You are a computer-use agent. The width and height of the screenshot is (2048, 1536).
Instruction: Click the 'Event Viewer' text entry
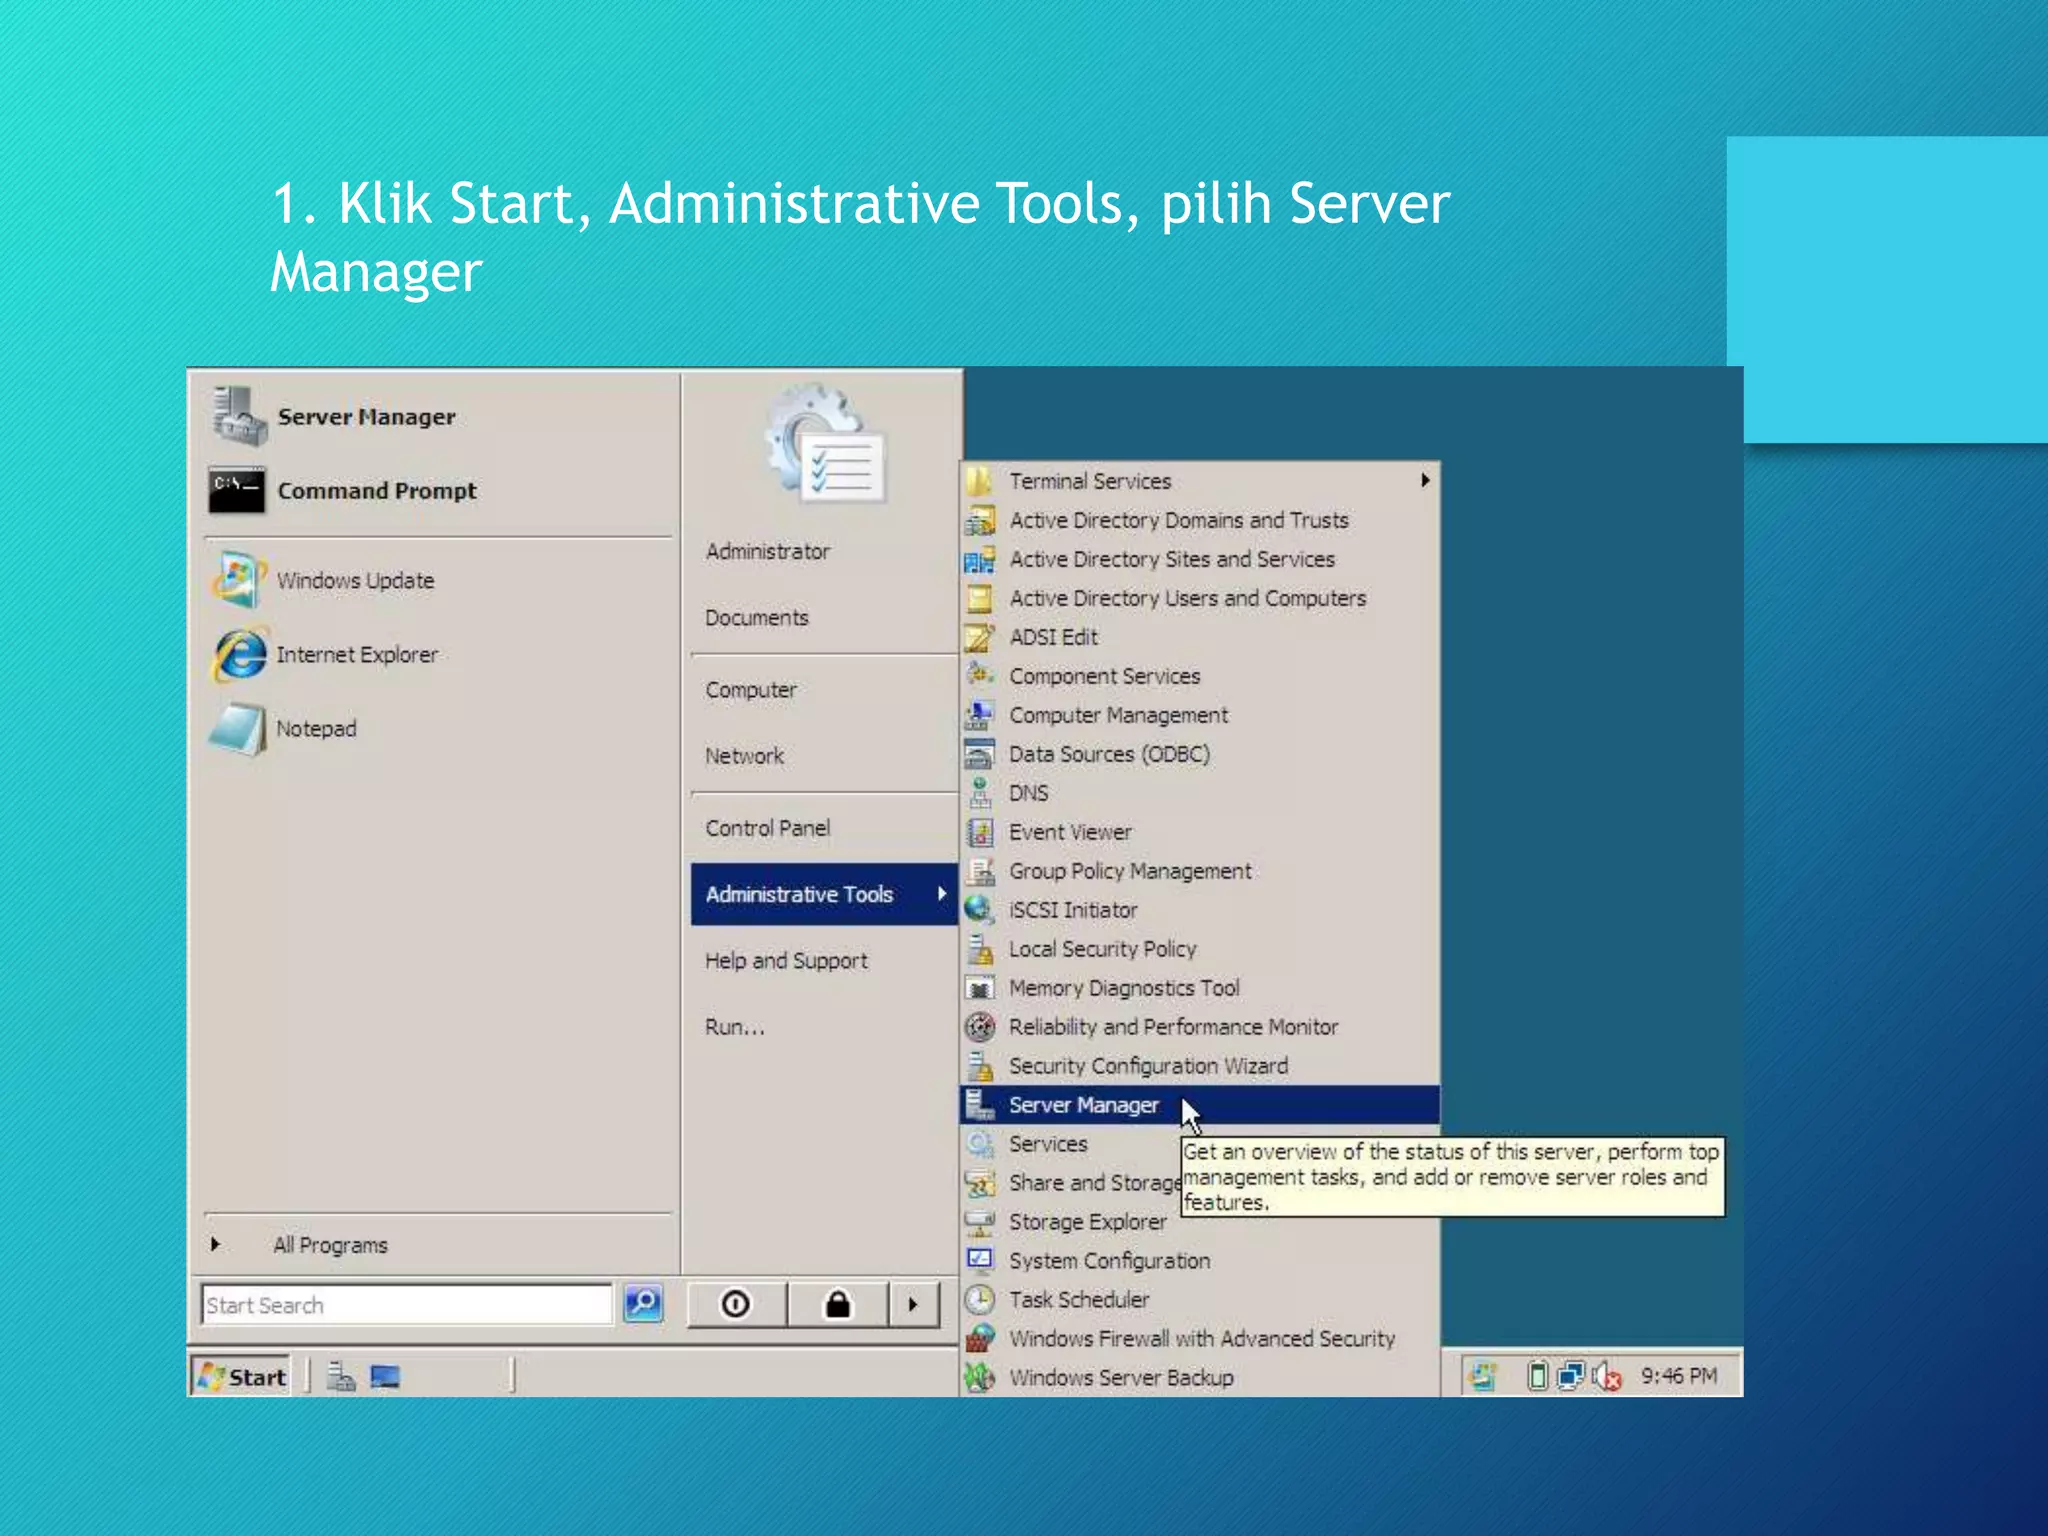tap(1070, 832)
